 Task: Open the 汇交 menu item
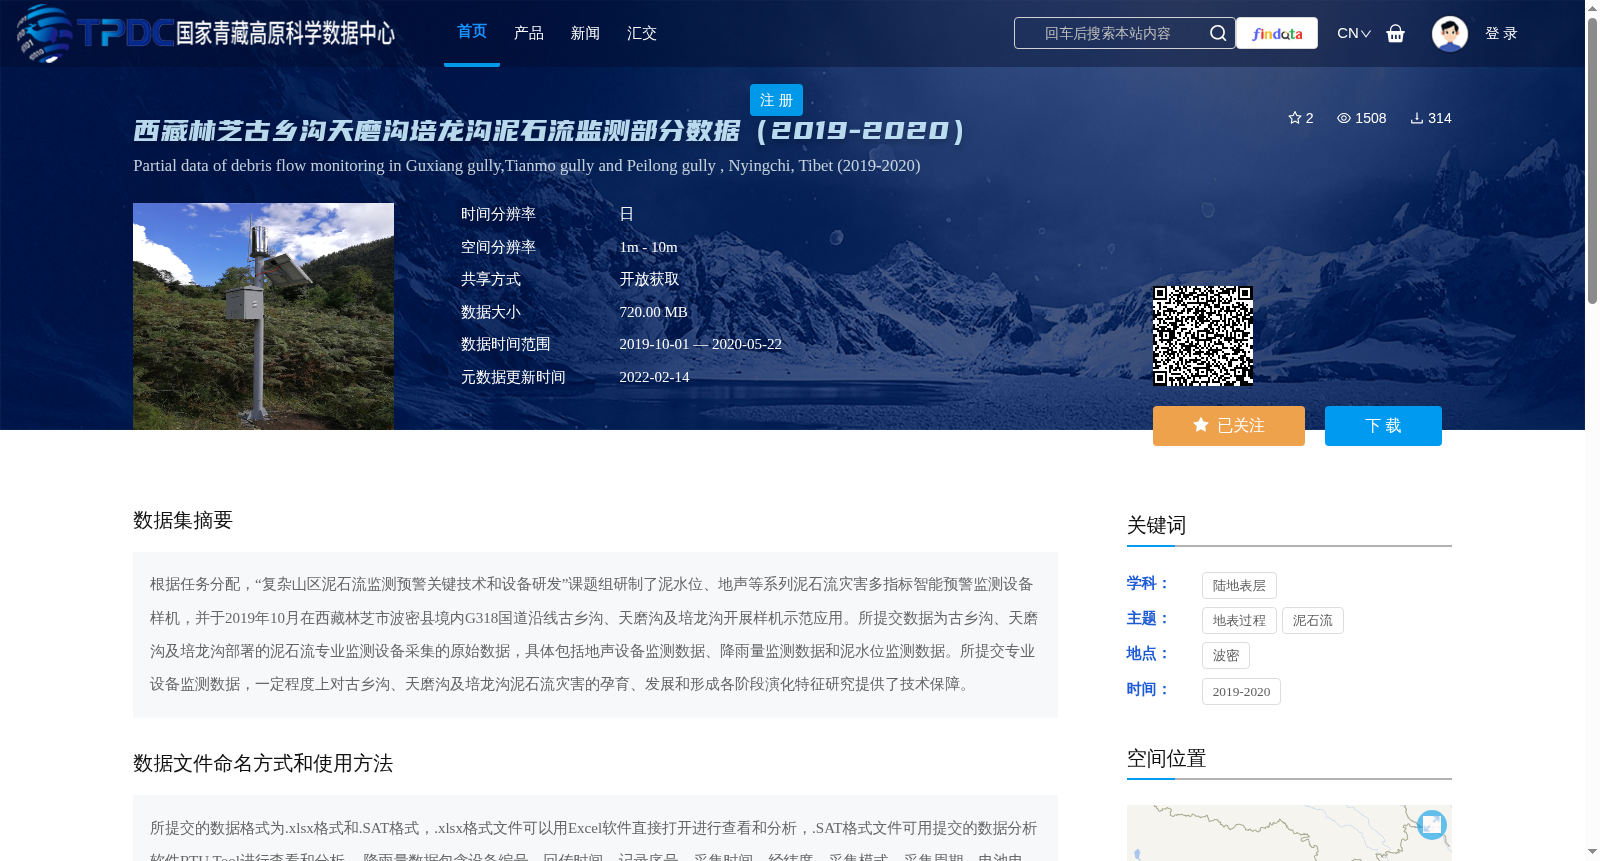point(642,33)
